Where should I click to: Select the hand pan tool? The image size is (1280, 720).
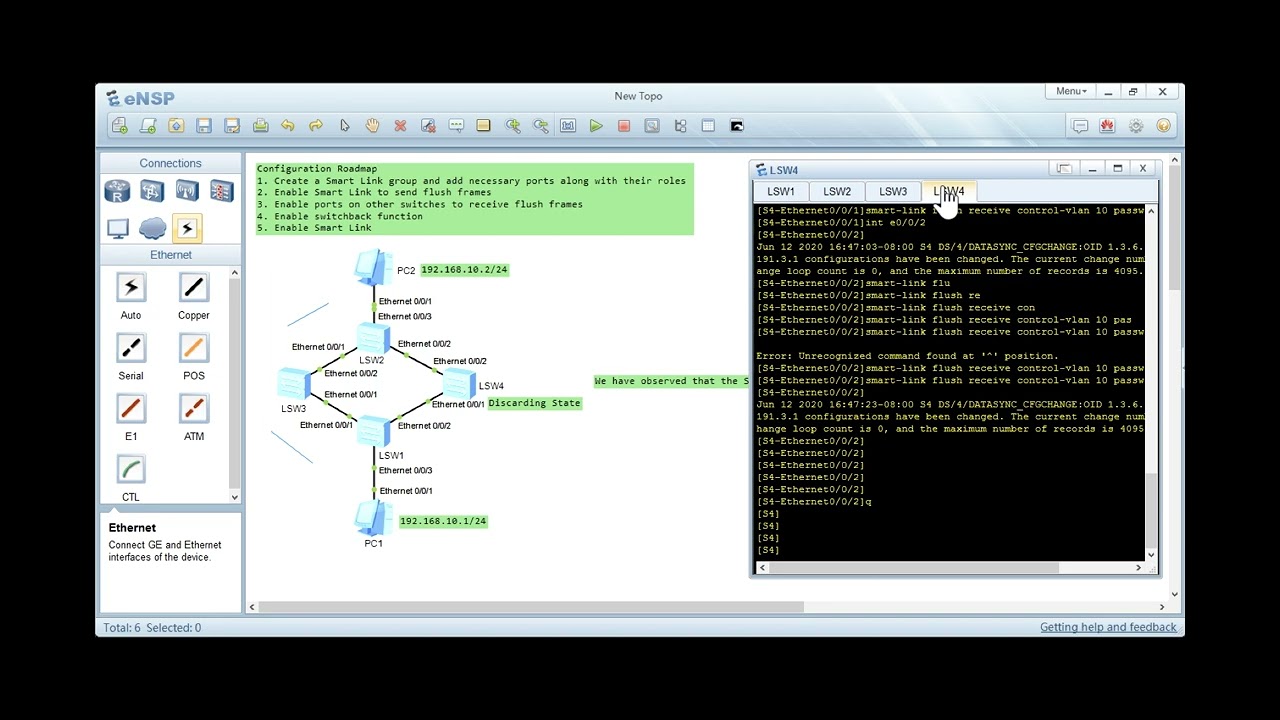[x=372, y=126]
